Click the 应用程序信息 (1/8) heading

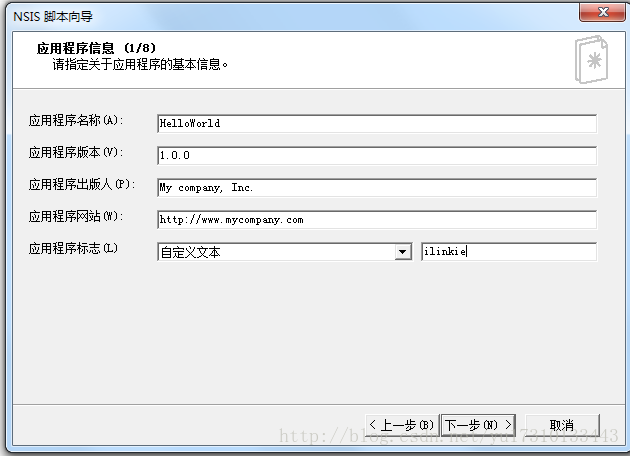click(96, 48)
